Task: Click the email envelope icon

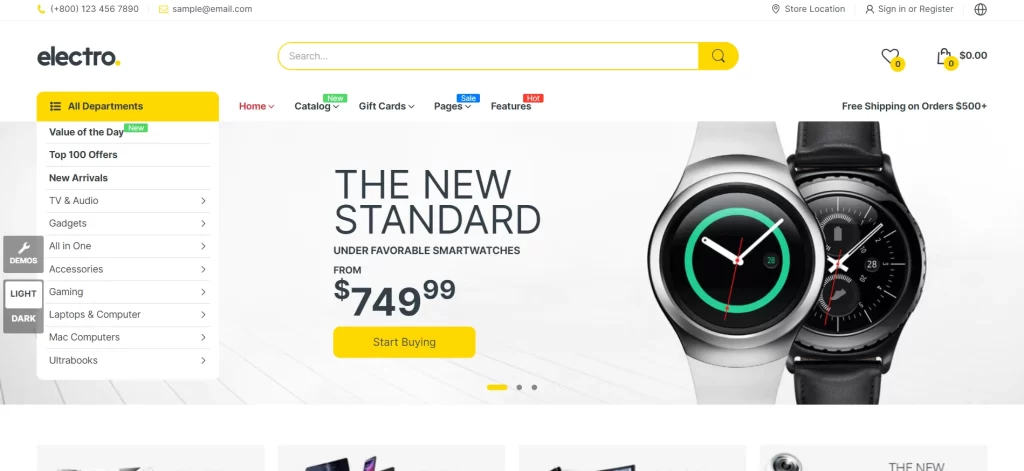Action: 163,9
